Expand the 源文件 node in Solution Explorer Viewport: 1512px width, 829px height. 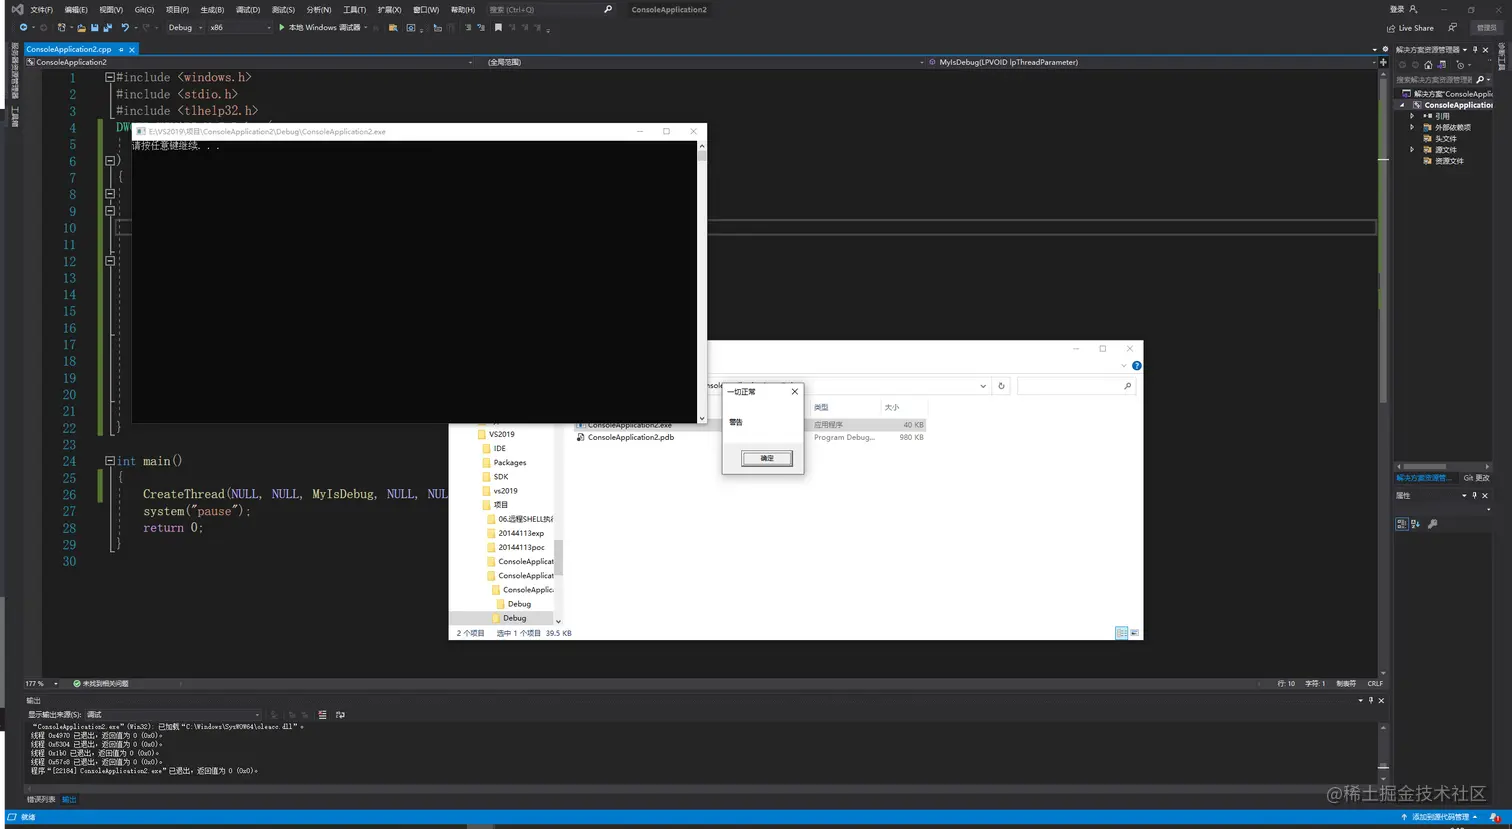pos(1412,150)
